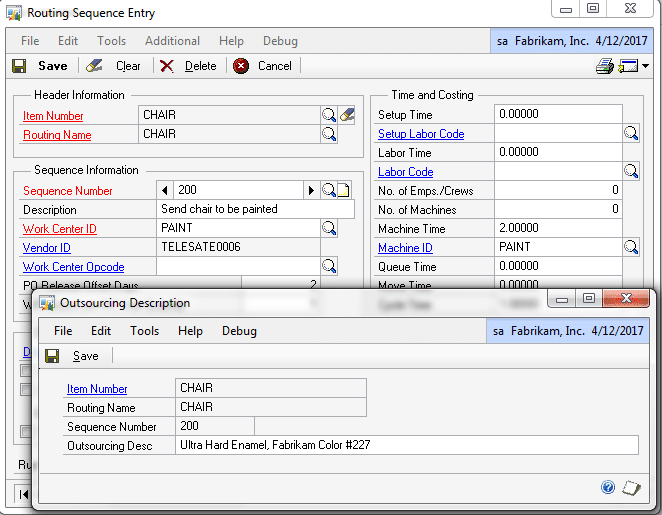Click Save floppy icon in Outsourcing Description
The height and width of the screenshot is (515, 662).
click(52, 356)
